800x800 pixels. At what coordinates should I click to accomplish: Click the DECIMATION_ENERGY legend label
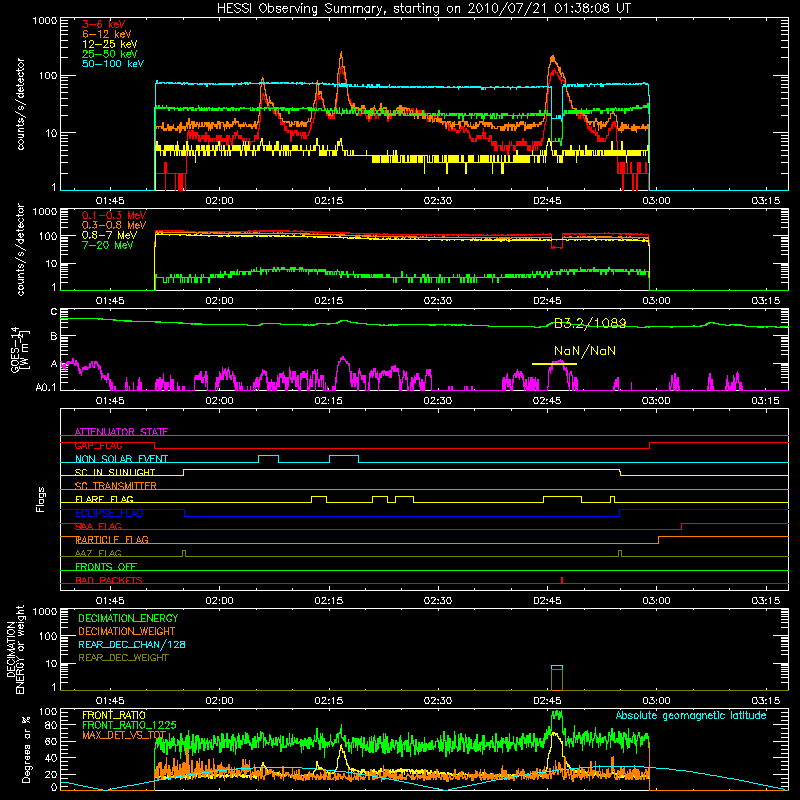tap(128, 618)
